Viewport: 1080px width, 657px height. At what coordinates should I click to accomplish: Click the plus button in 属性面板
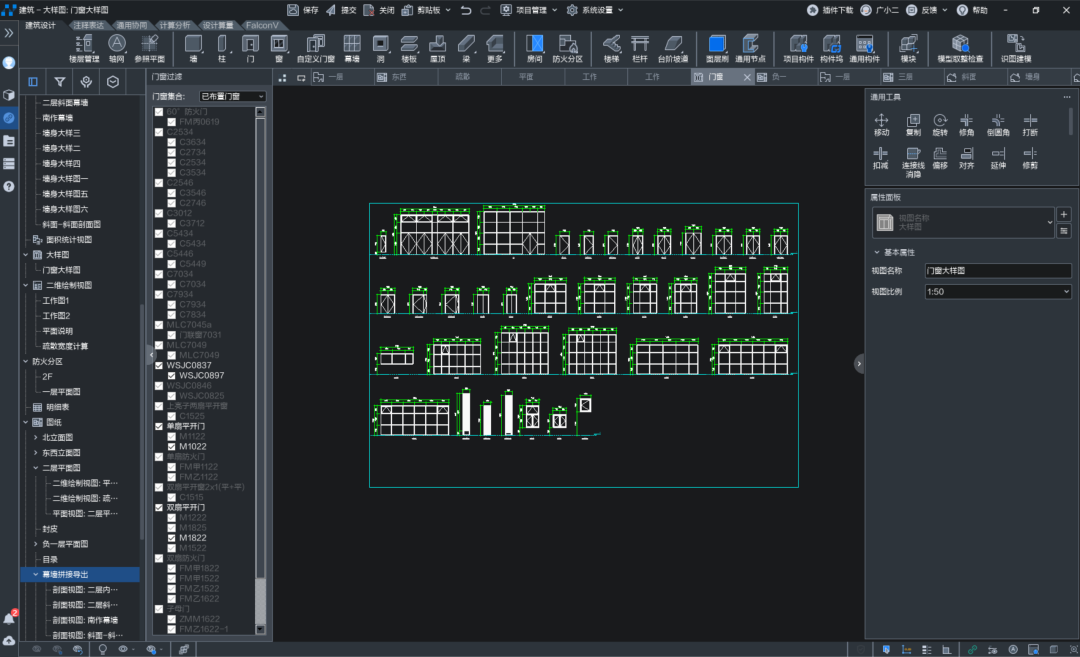point(1063,214)
